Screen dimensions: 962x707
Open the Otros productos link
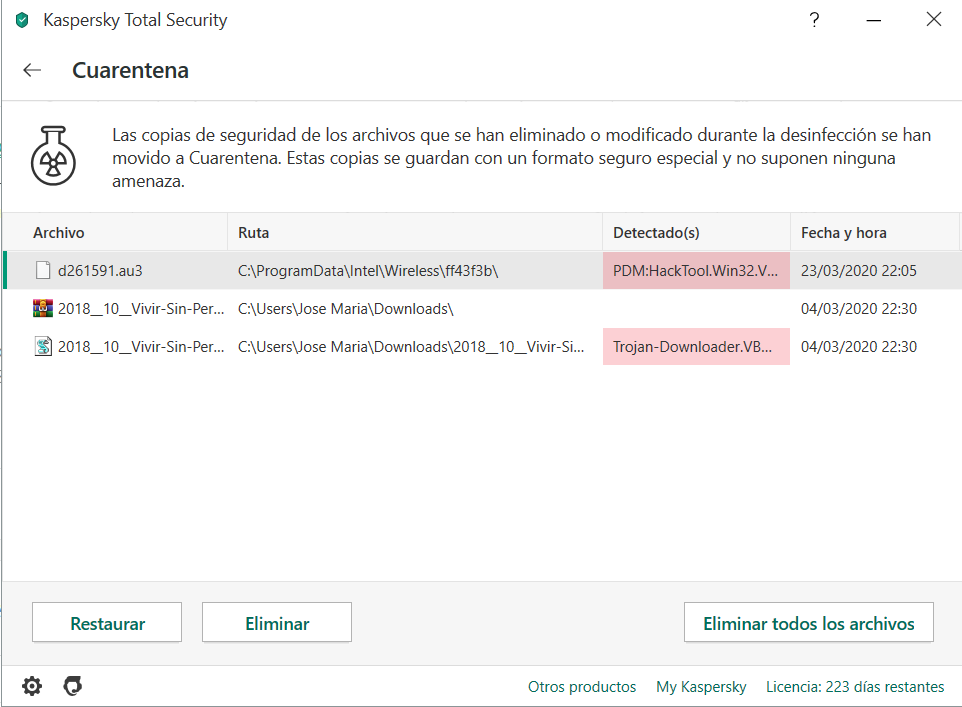(582, 687)
